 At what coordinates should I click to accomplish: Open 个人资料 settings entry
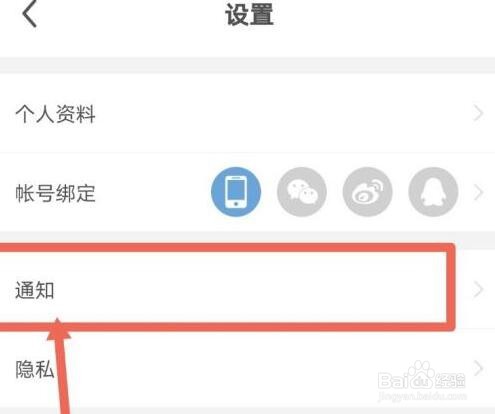point(247,113)
